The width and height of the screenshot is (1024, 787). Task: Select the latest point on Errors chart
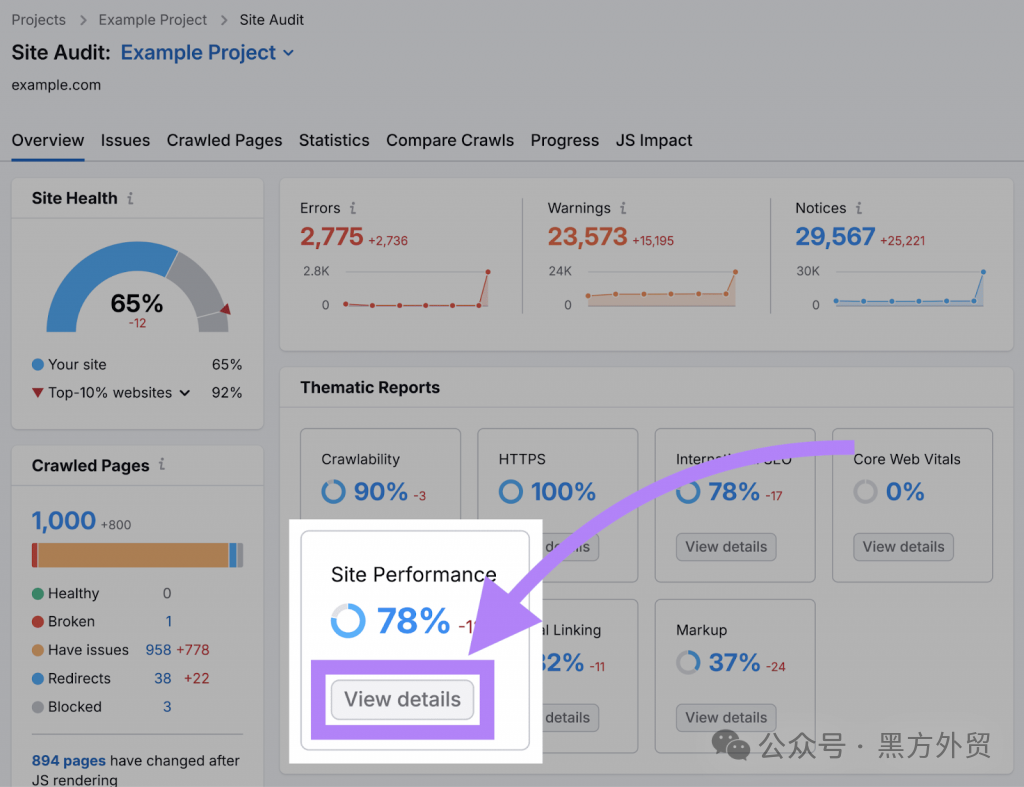488,272
